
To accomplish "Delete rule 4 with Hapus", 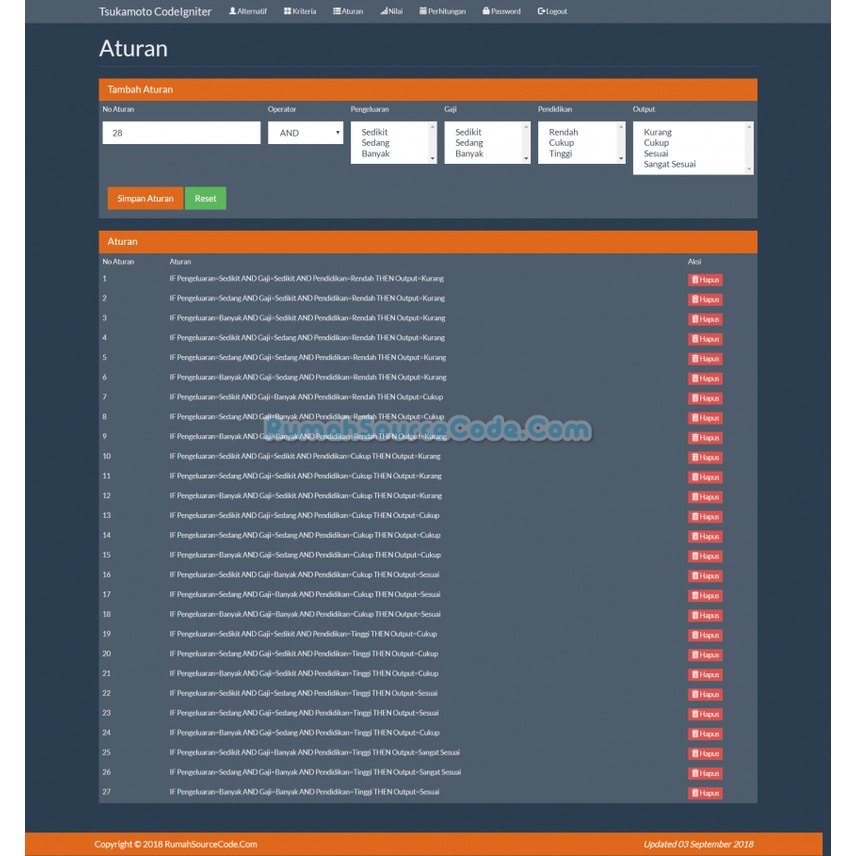I will [705, 339].
